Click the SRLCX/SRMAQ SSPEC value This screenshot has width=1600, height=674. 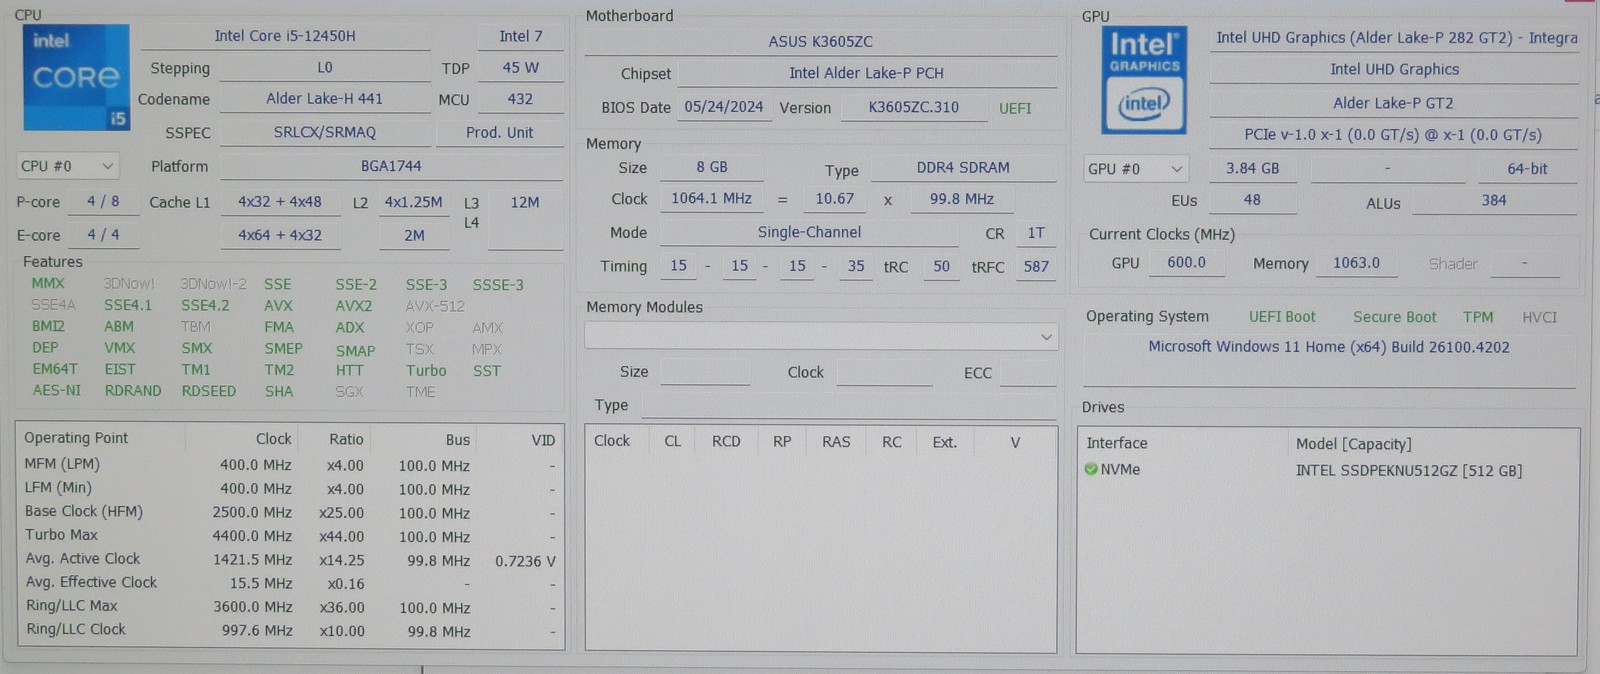click(x=324, y=132)
